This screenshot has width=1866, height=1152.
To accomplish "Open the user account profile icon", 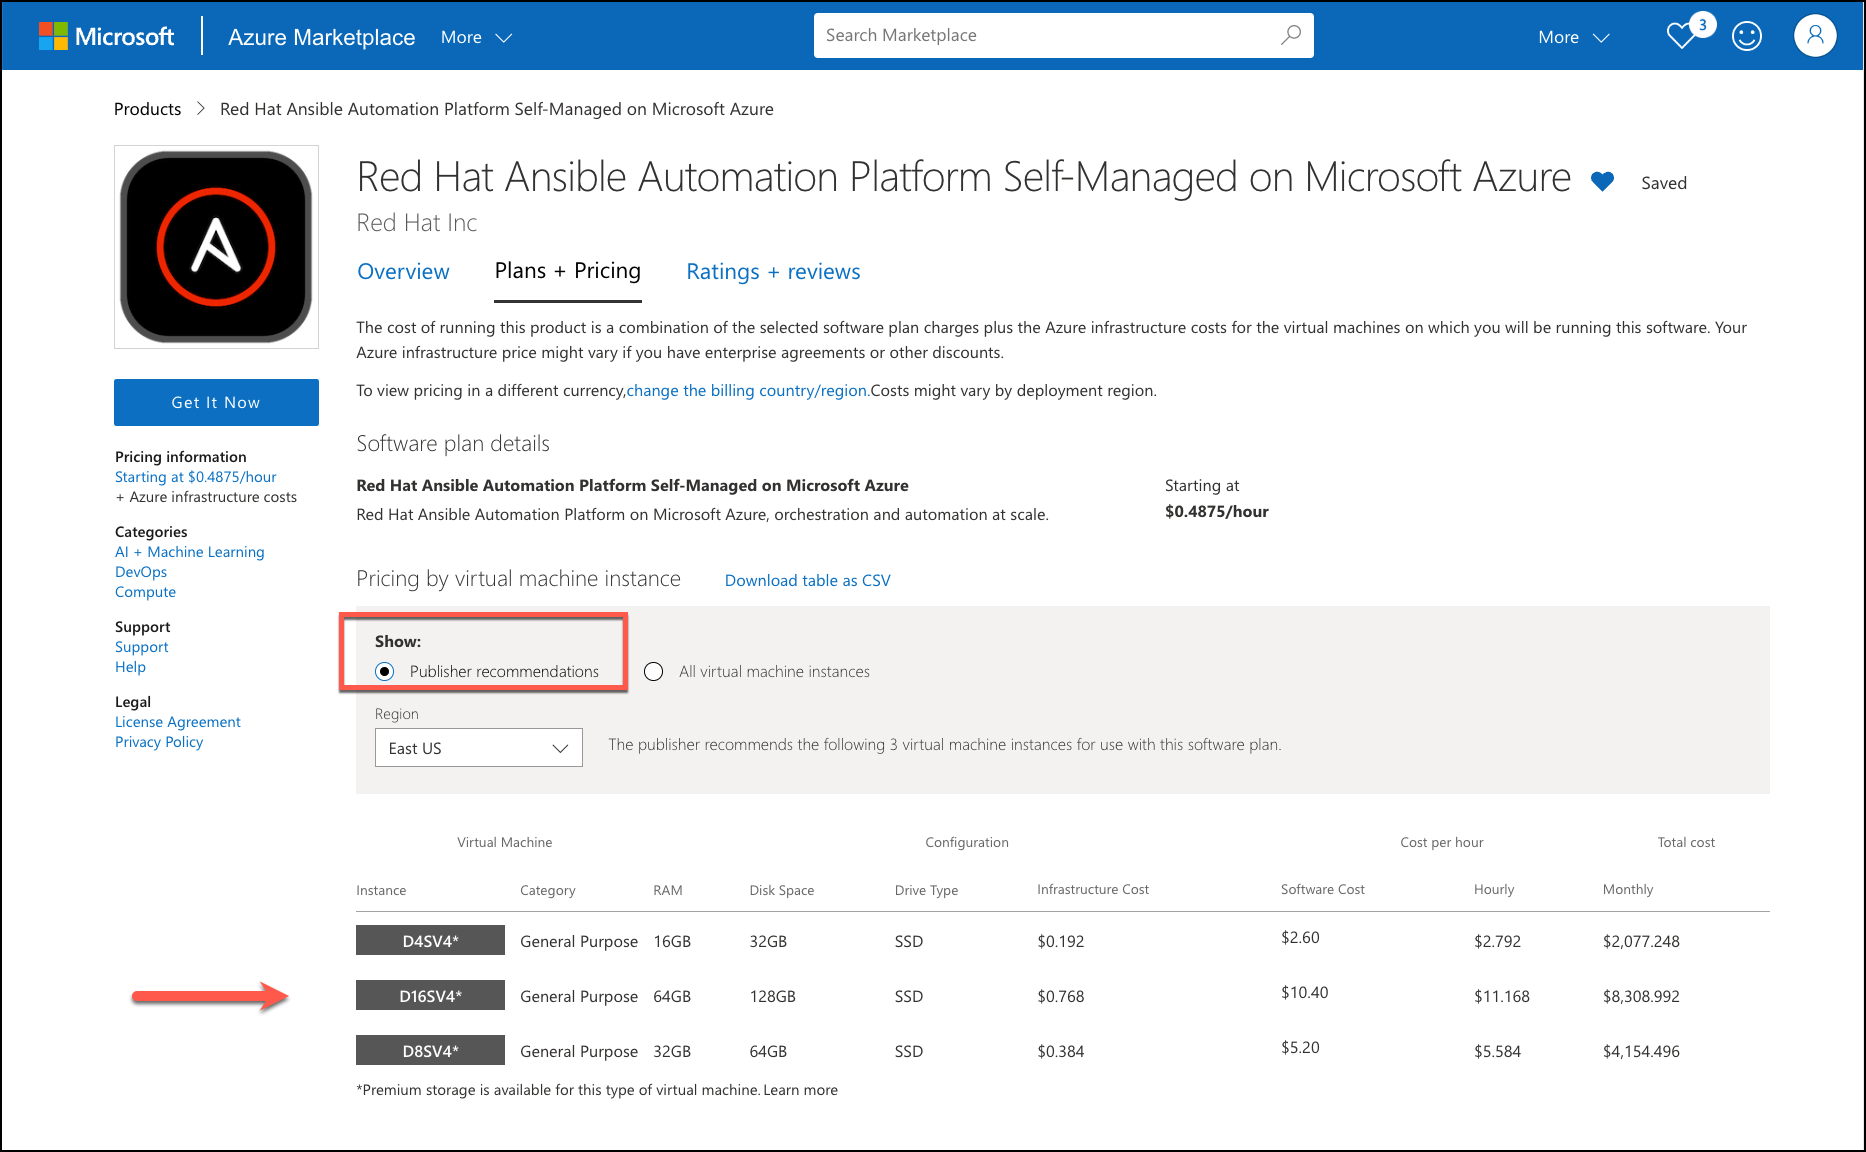I will [1814, 36].
